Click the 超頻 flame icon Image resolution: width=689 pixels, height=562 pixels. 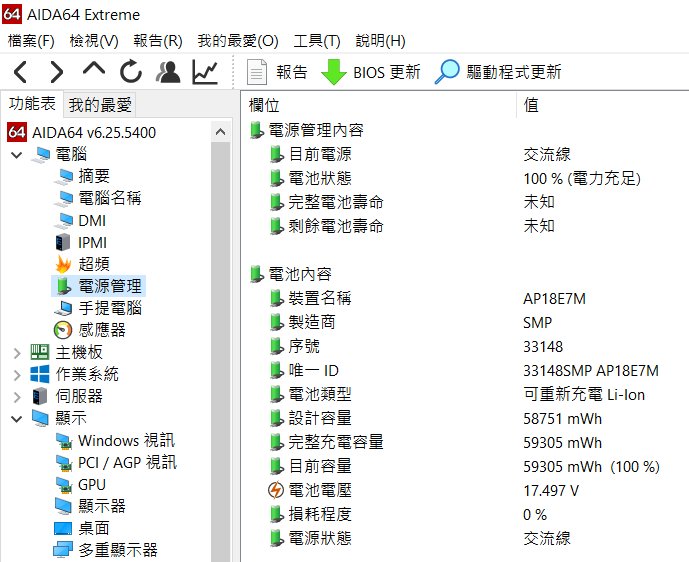point(63,264)
